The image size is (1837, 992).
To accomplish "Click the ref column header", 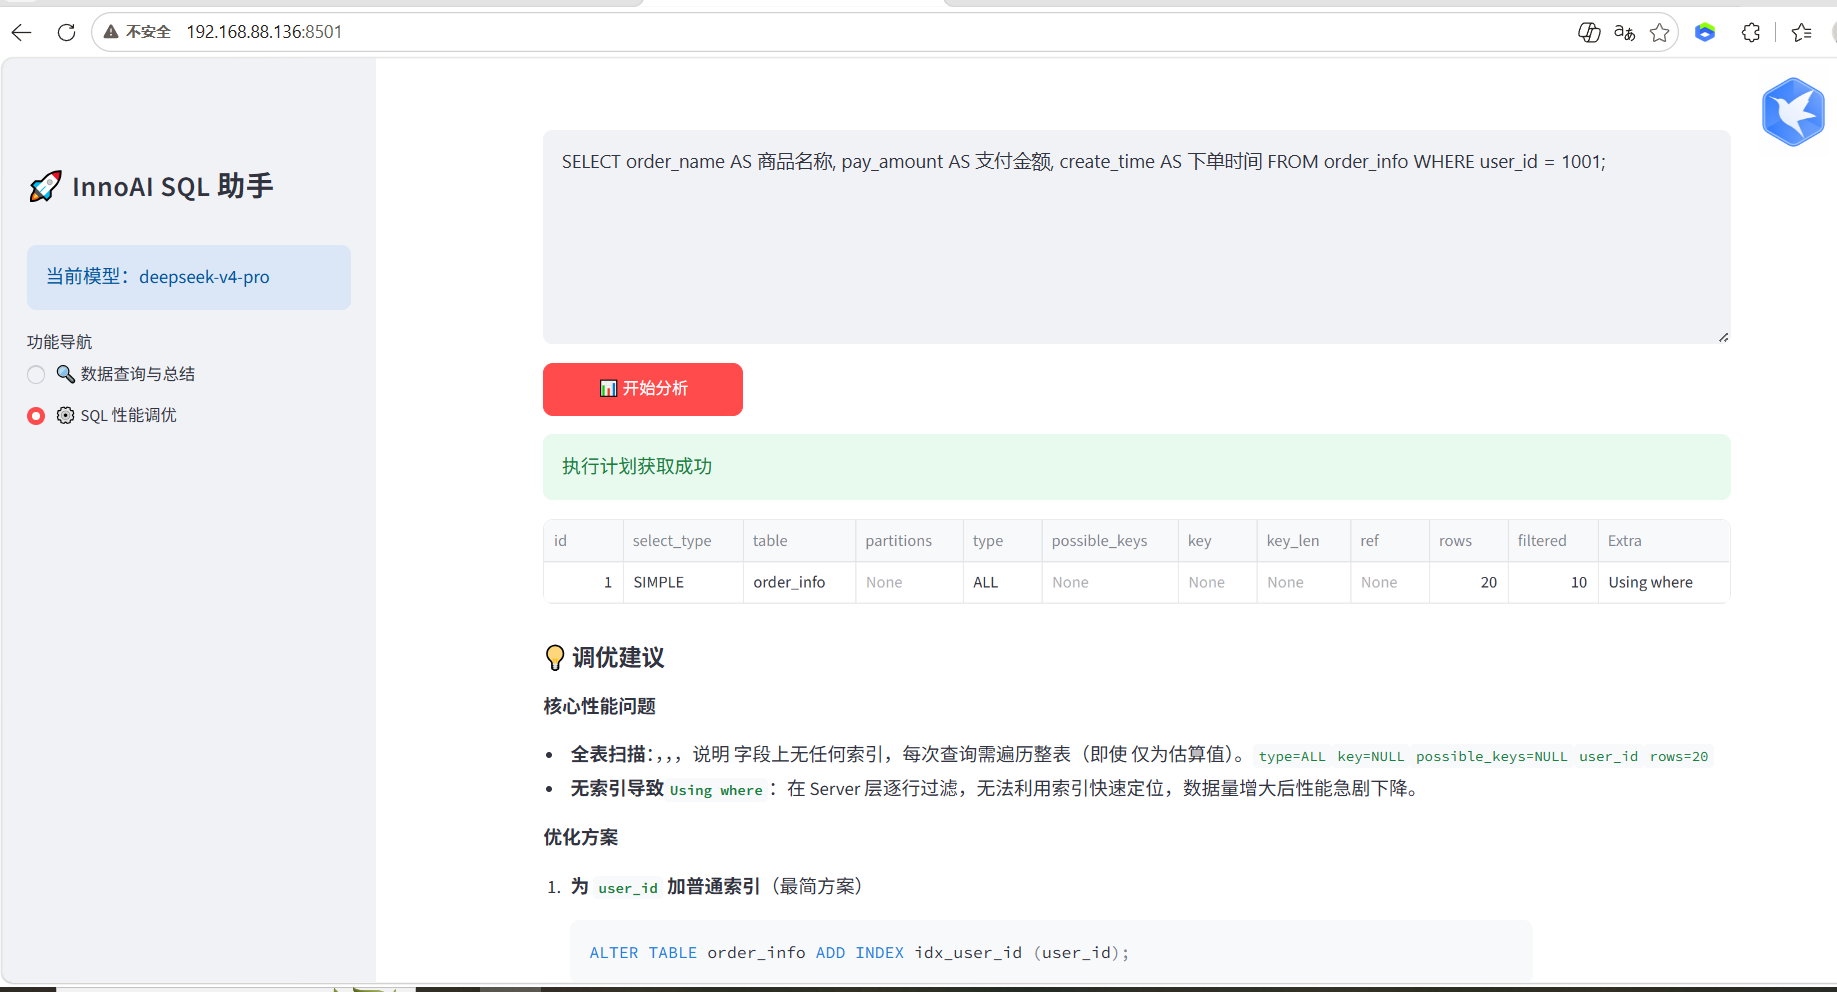I will pos(1390,541).
